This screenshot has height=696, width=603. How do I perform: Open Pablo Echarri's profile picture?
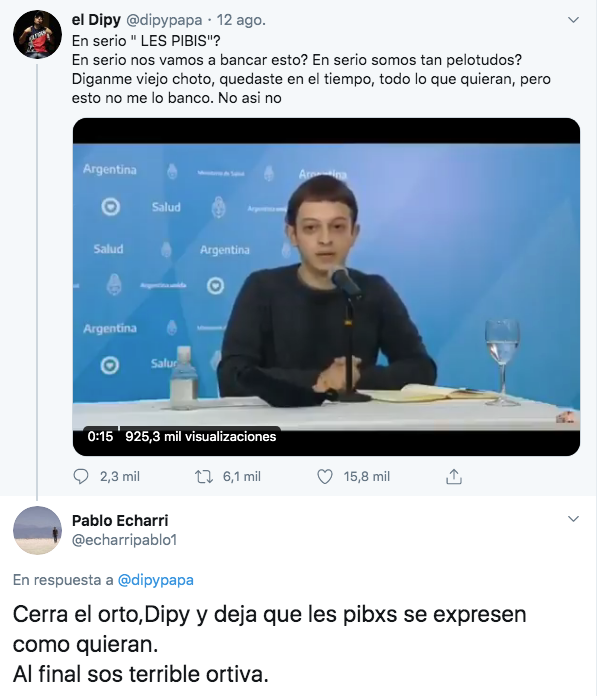click(36, 530)
